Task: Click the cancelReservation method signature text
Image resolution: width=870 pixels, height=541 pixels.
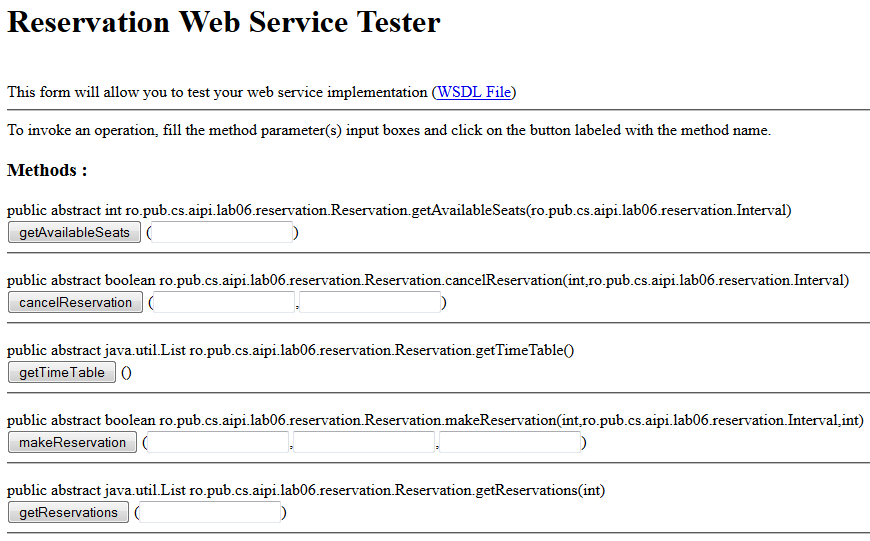Action: click(428, 281)
